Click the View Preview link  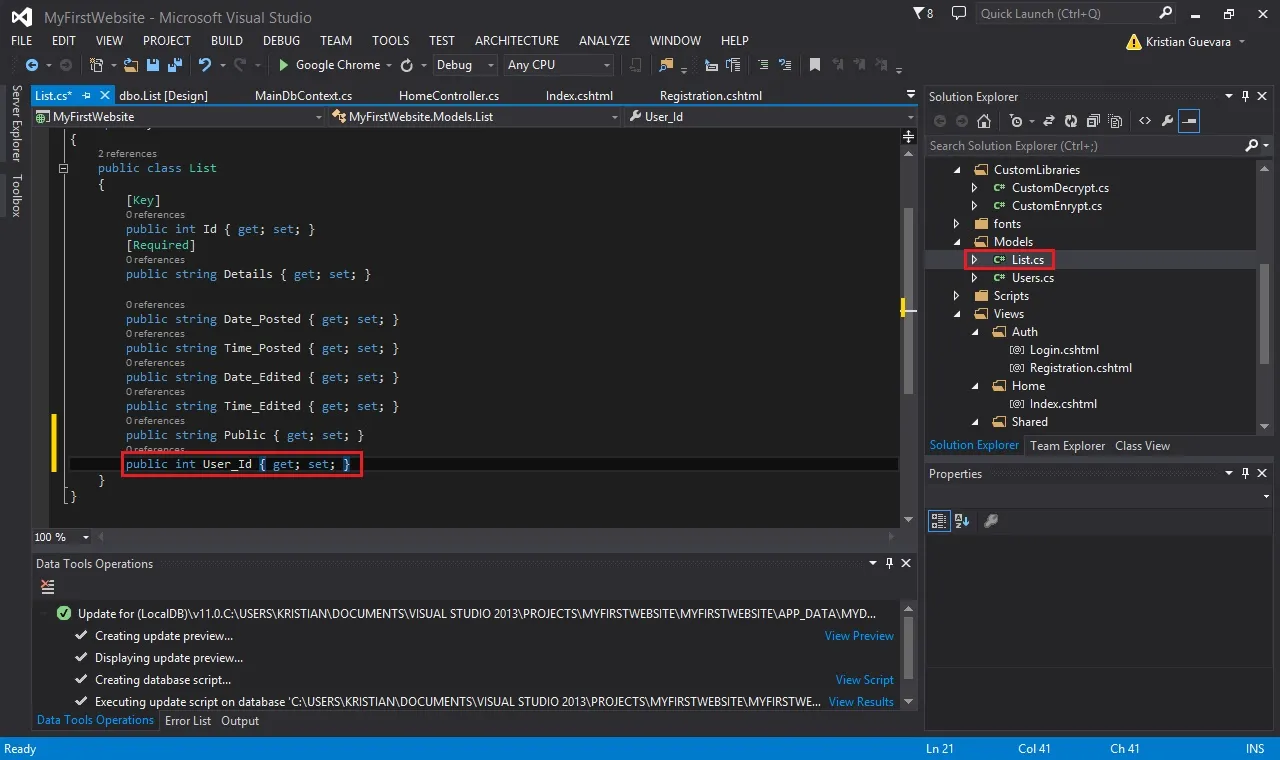pyautogui.click(x=859, y=636)
